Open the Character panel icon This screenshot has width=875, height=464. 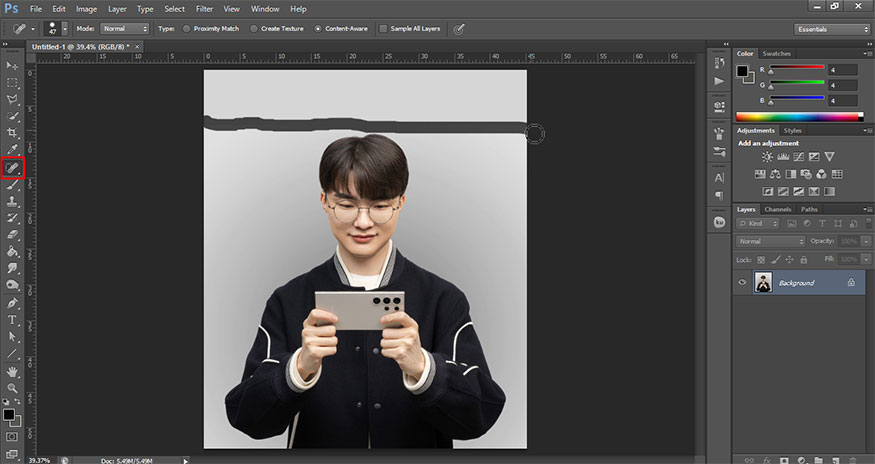click(719, 179)
